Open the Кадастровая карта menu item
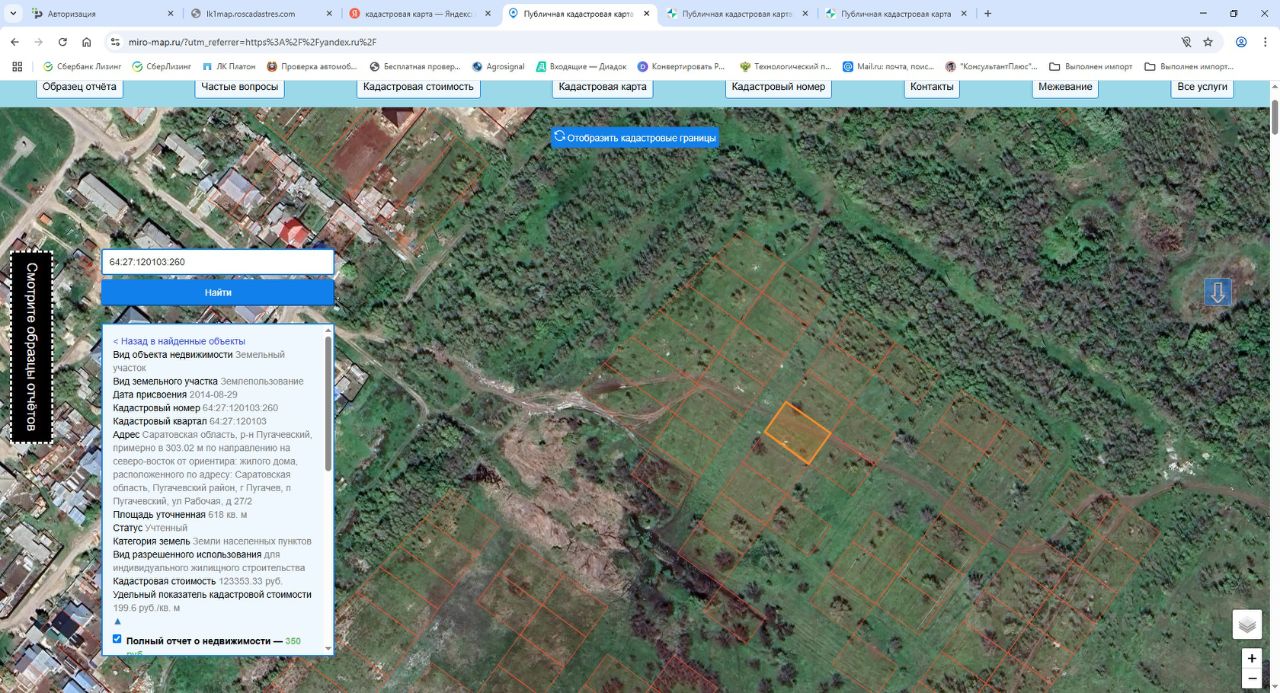Viewport: 1280px width, 693px height. [603, 87]
